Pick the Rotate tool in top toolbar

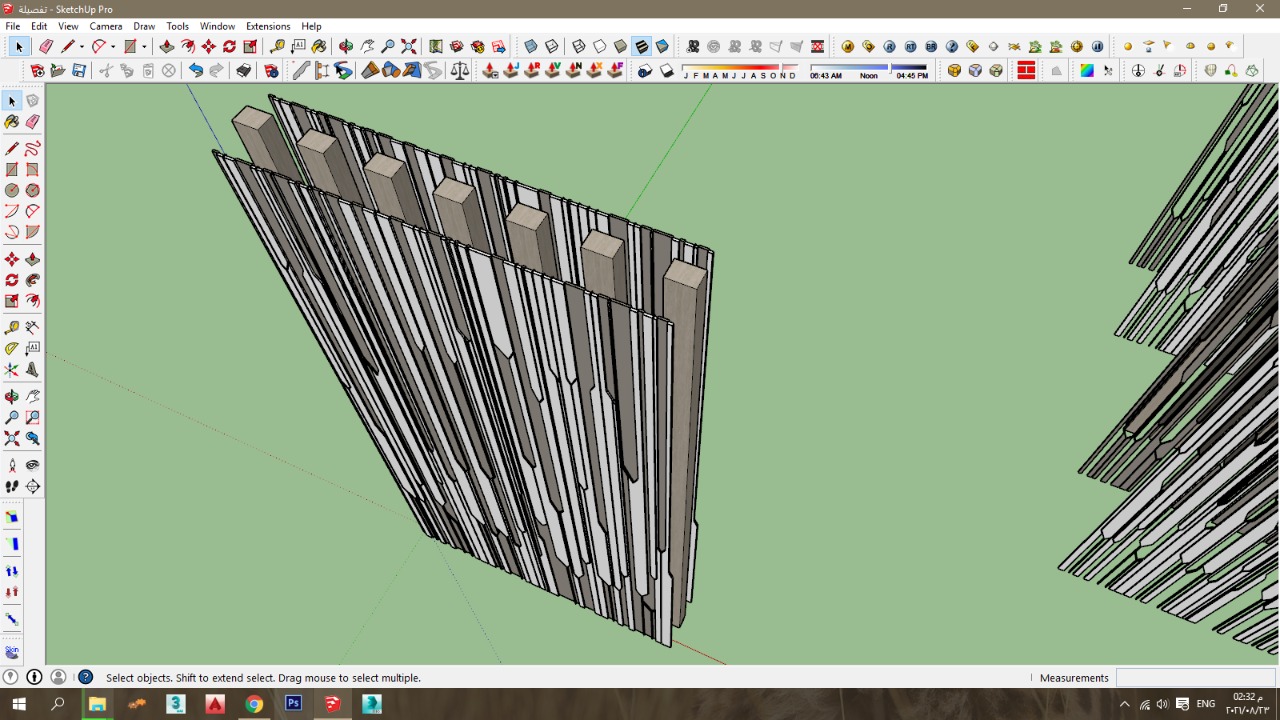coord(229,47)
